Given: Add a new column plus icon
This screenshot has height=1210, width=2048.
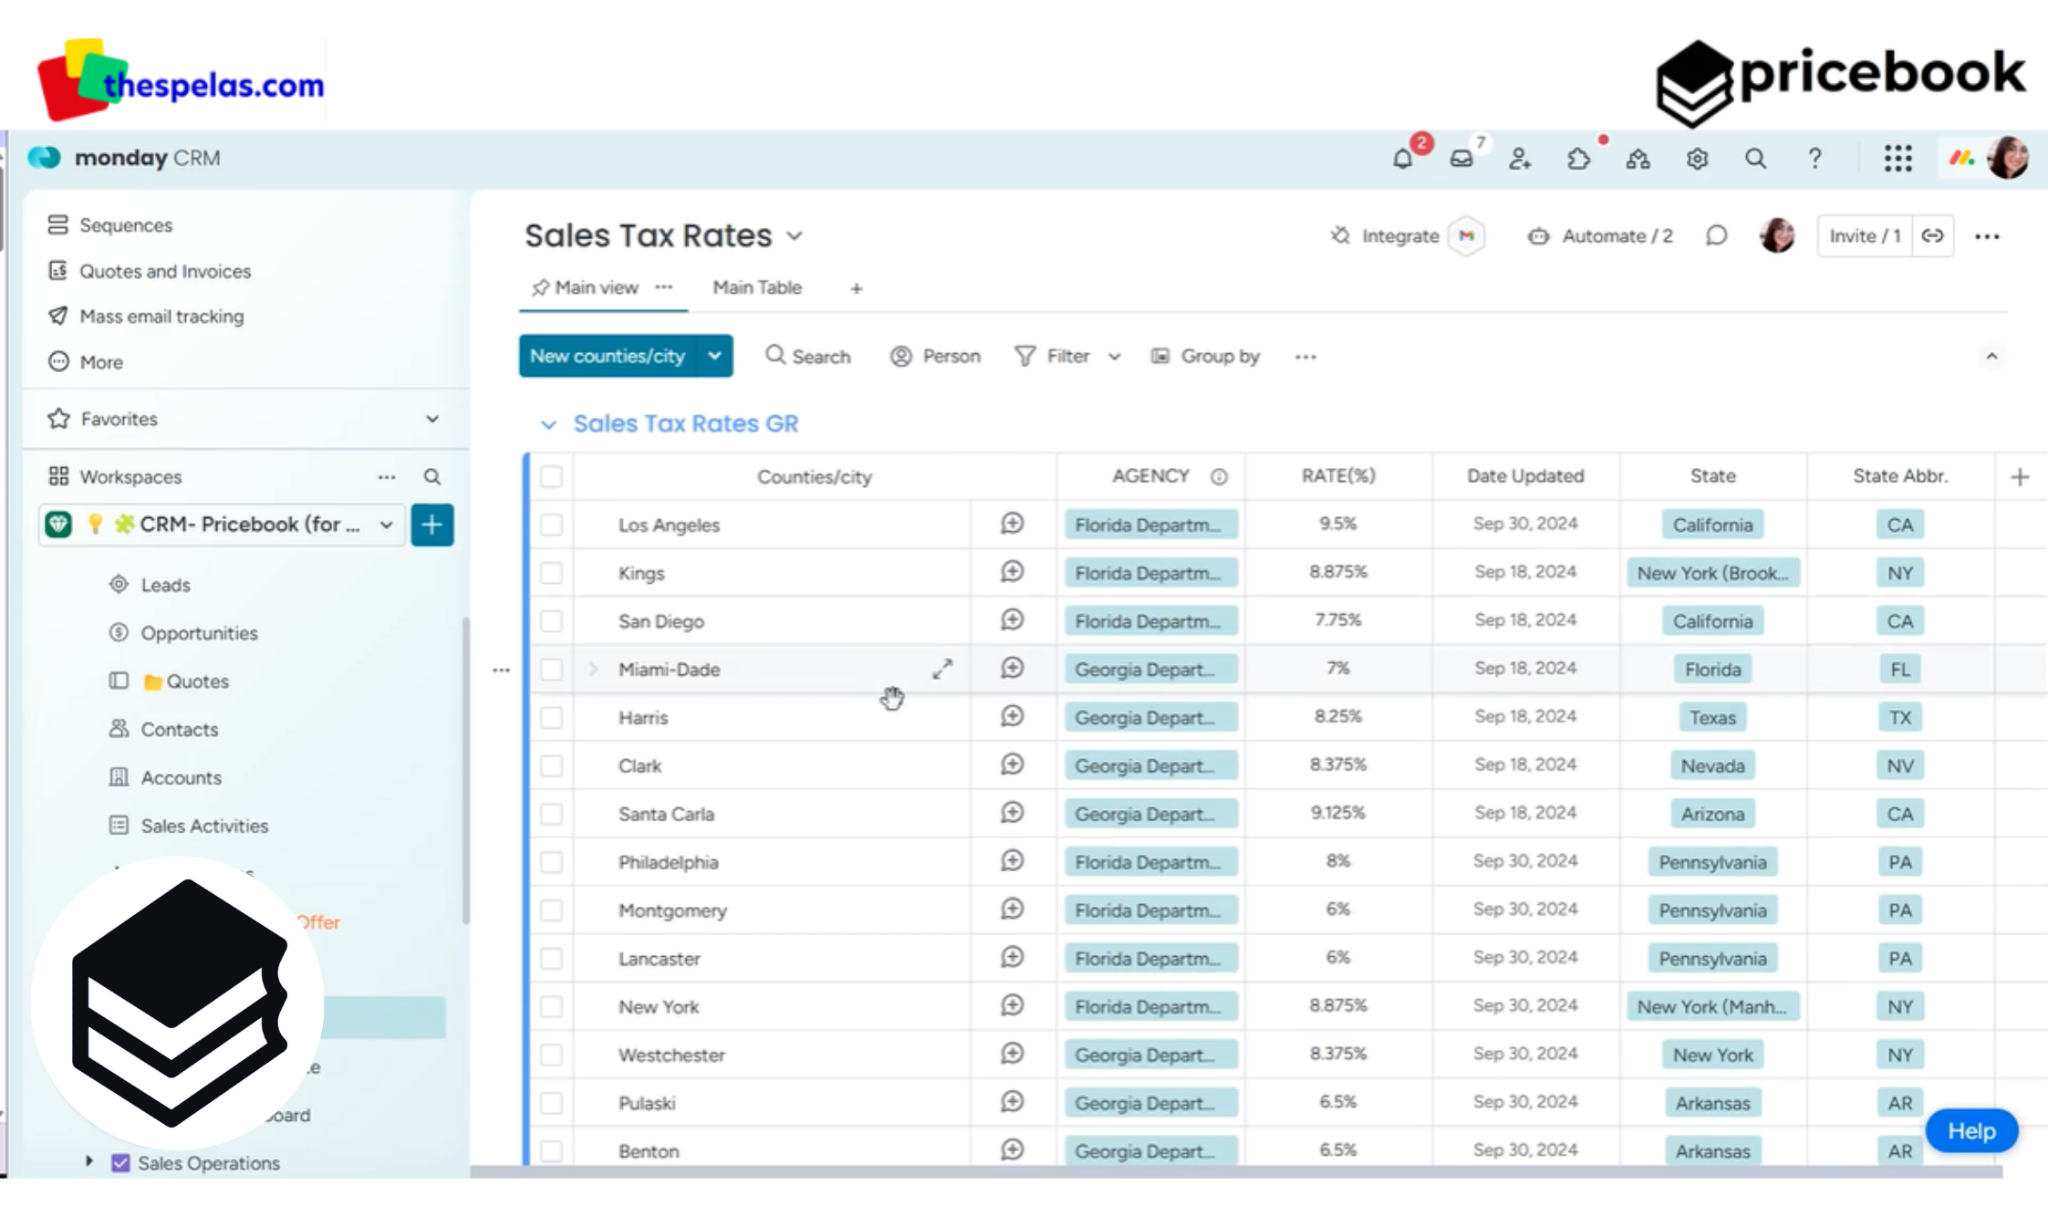Looking at the screenshot, I should click(x=2019, y=477).
